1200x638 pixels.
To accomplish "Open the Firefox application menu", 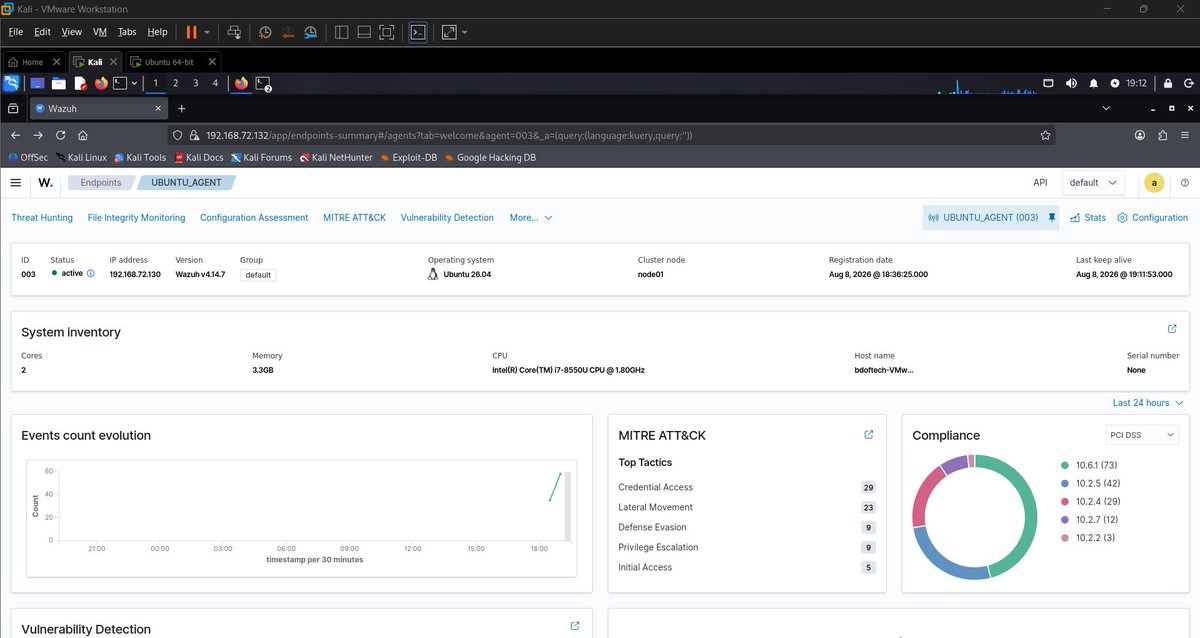I will coord(1185,135).
